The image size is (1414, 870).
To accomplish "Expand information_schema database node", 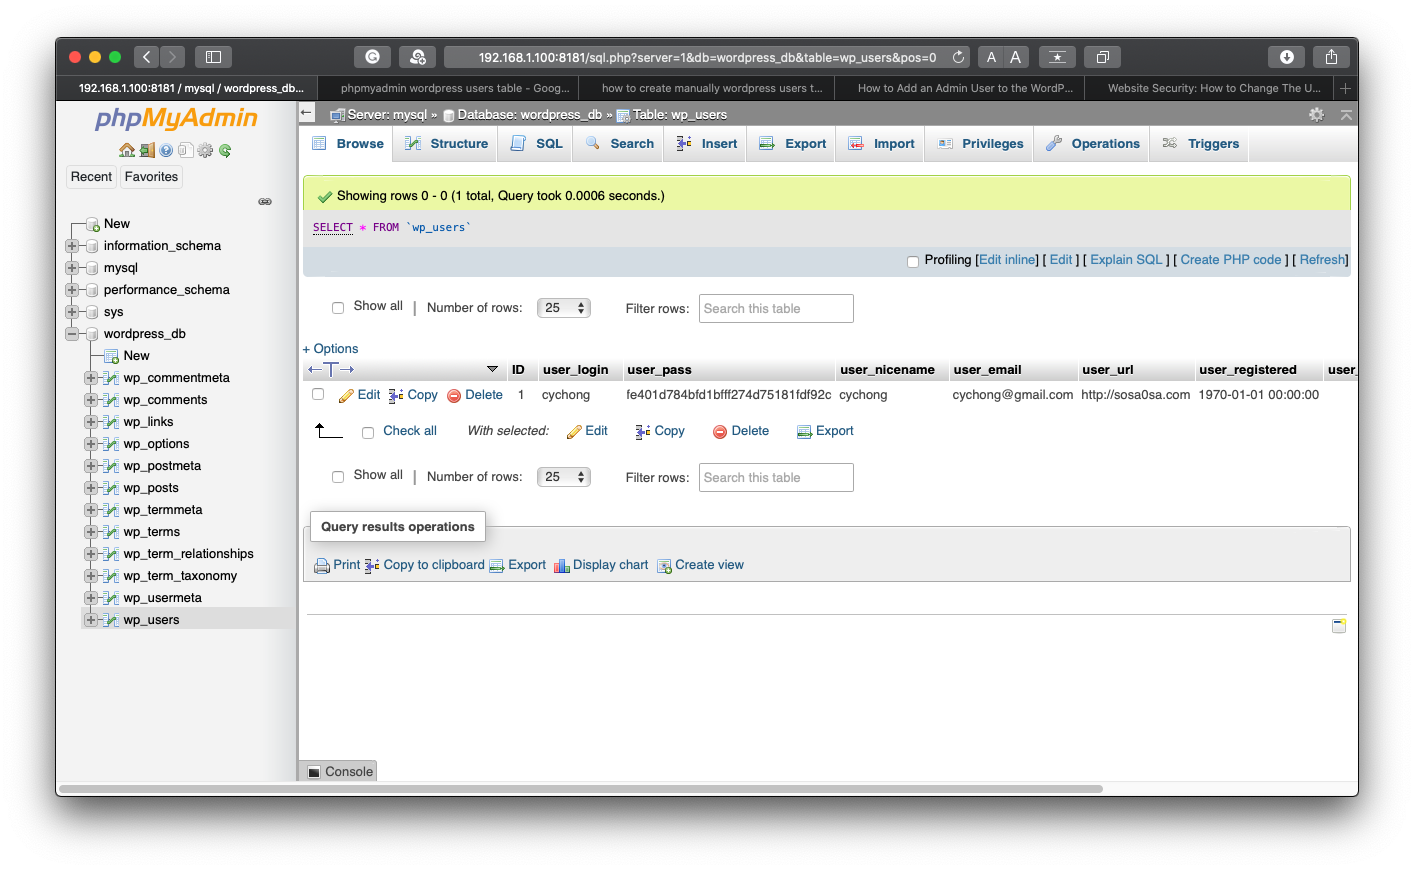I will pos(72,246).
